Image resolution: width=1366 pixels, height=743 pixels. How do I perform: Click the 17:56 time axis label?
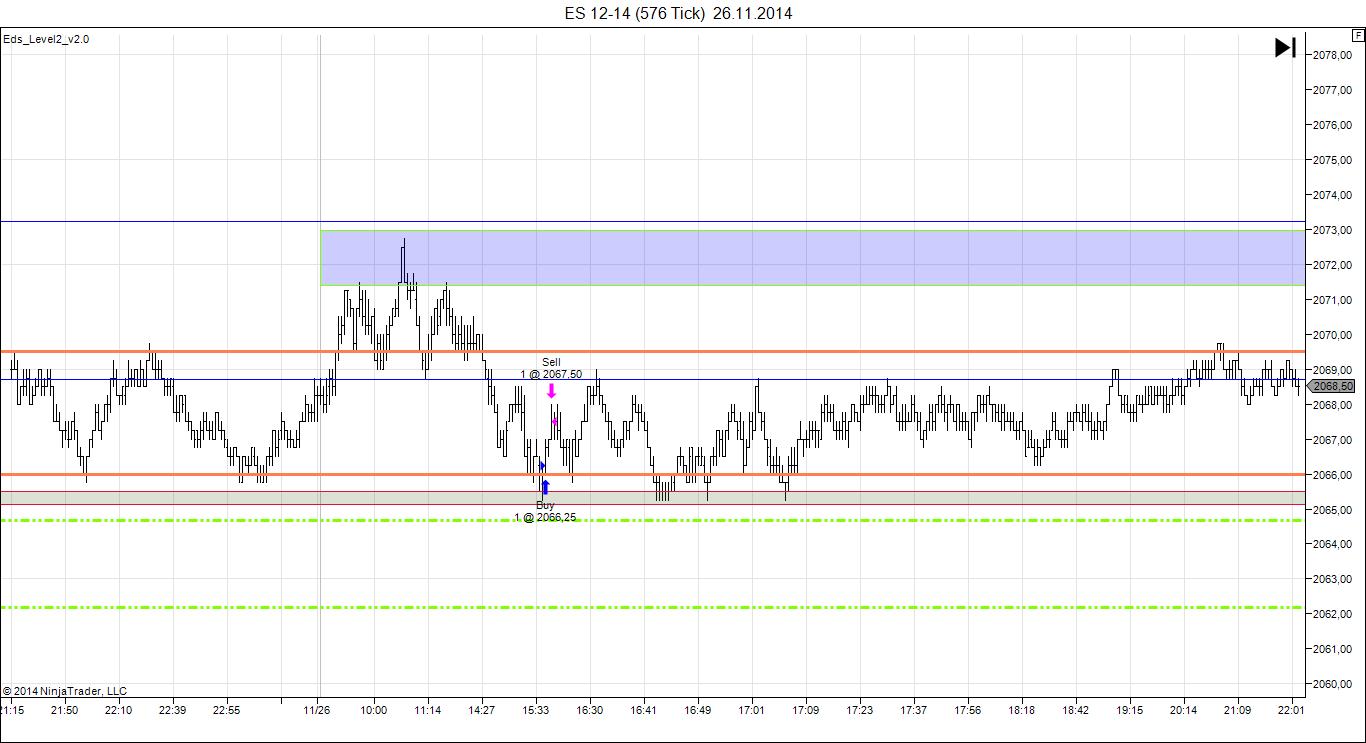point(968,710)
